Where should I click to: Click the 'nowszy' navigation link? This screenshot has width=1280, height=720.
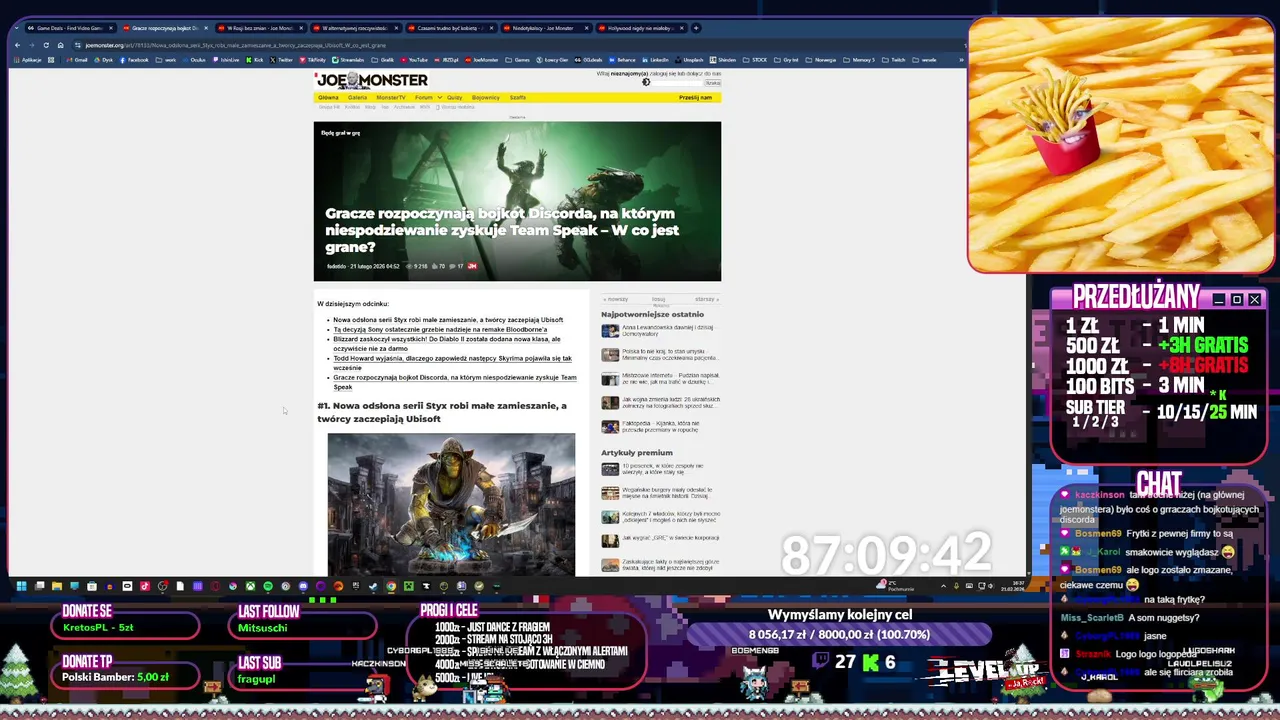tap(617, 299)
